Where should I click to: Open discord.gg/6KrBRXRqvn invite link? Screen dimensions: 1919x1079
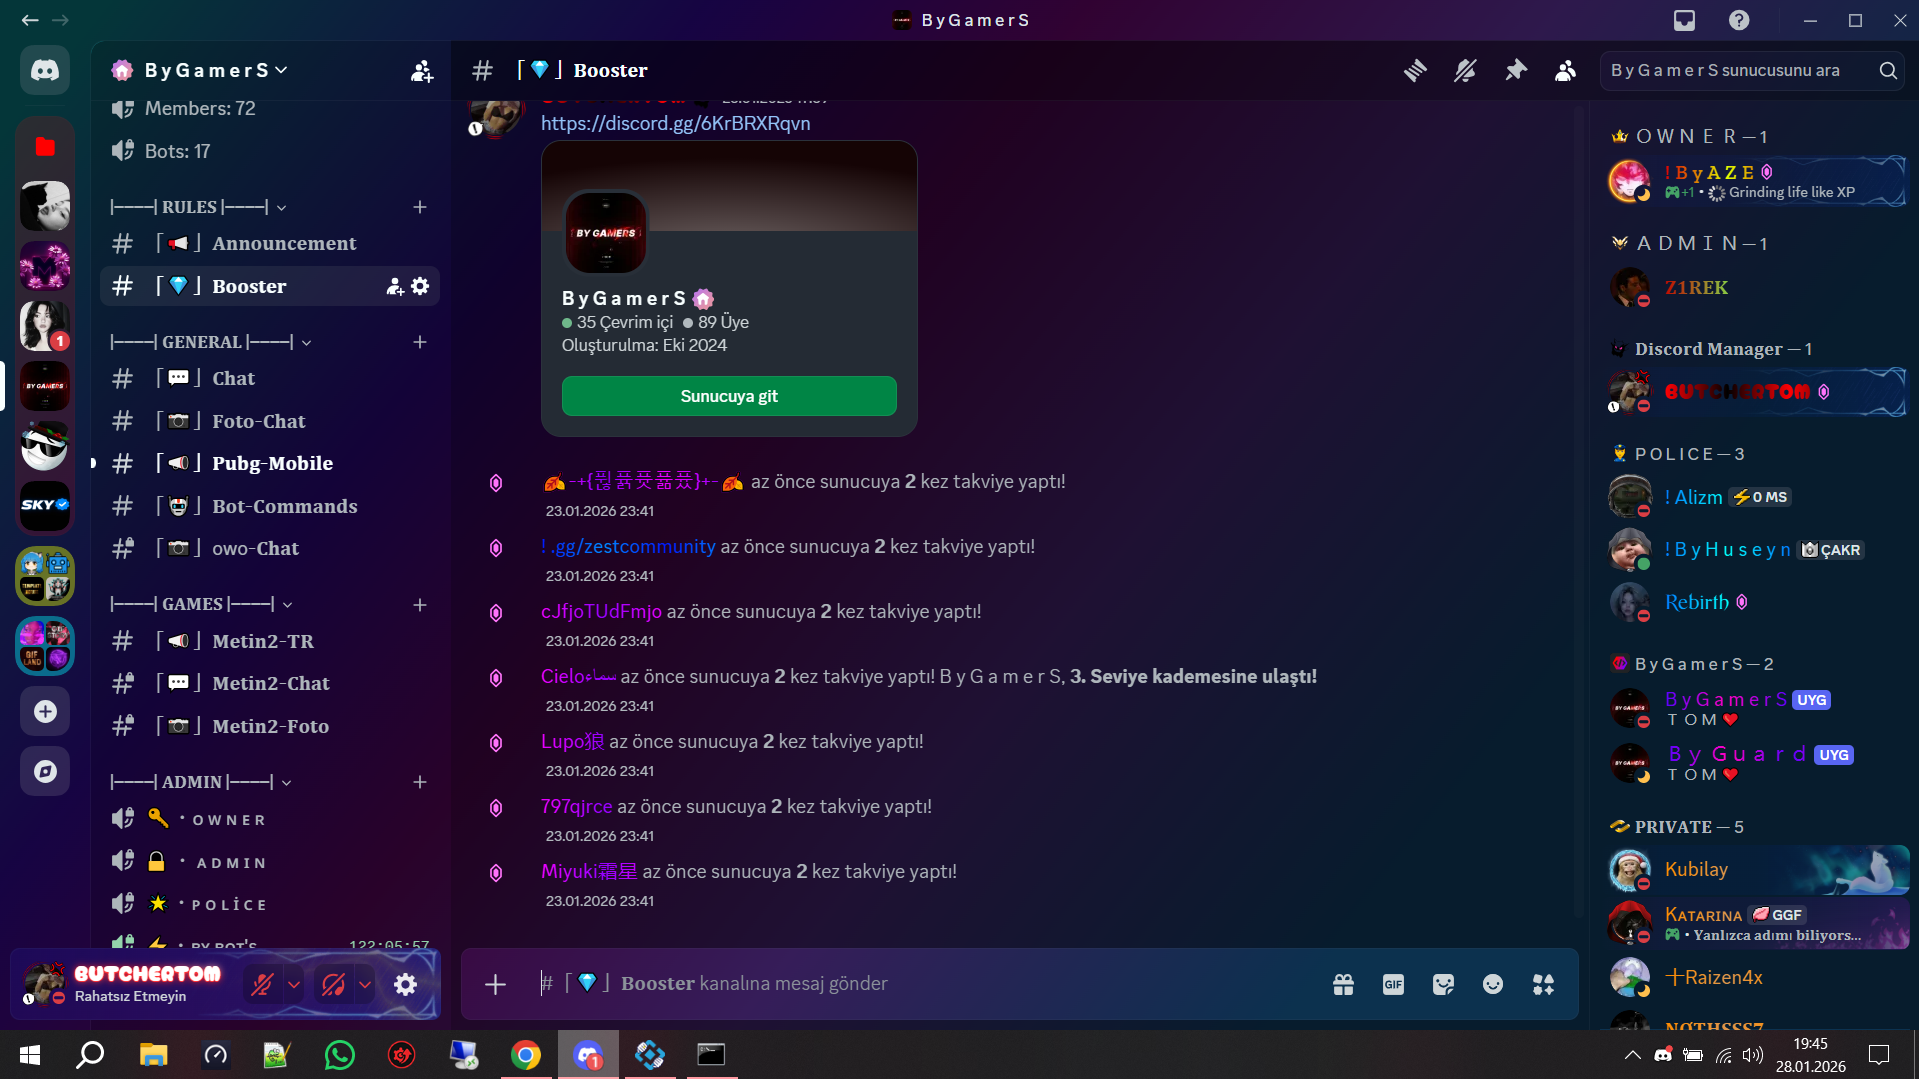[x=676, y=123]
